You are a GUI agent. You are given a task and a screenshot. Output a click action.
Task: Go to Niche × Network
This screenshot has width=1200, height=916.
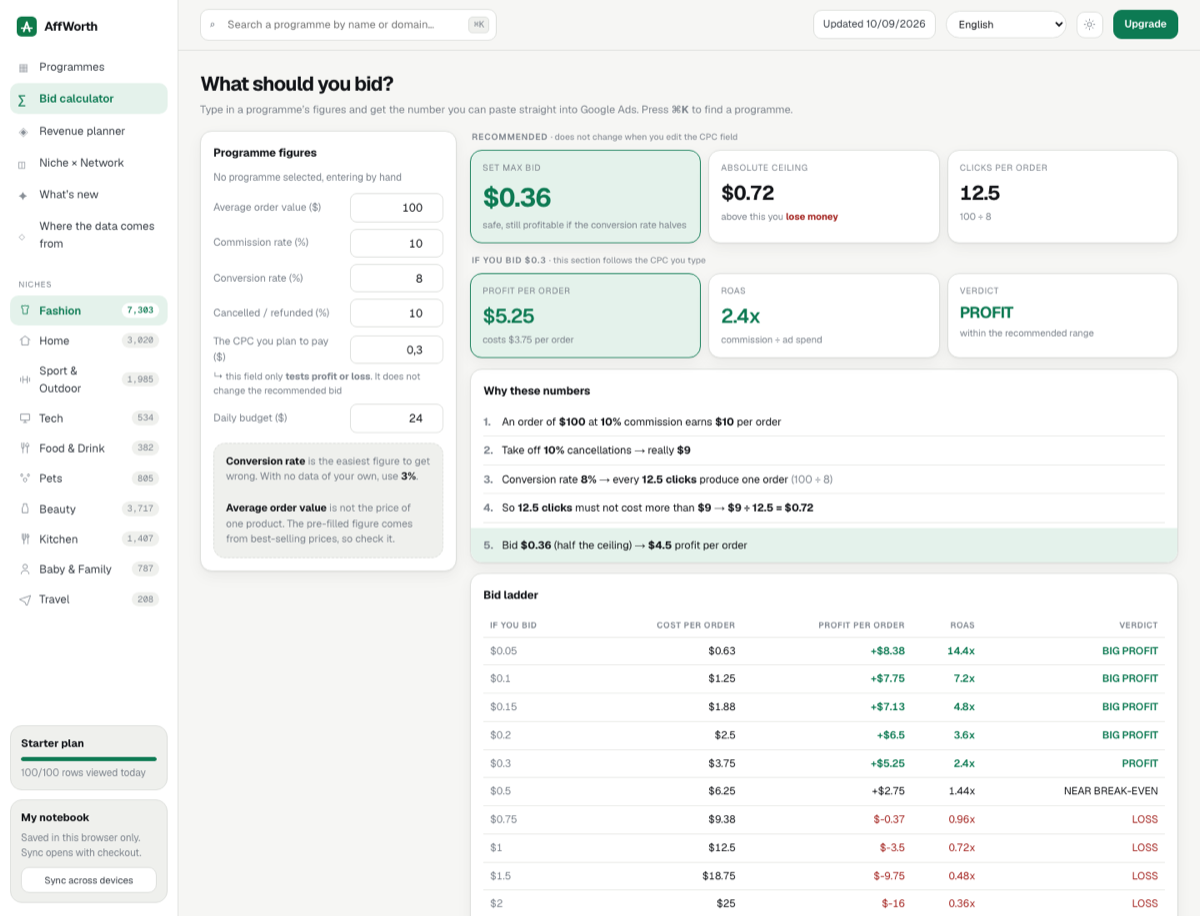coord(89,163)
